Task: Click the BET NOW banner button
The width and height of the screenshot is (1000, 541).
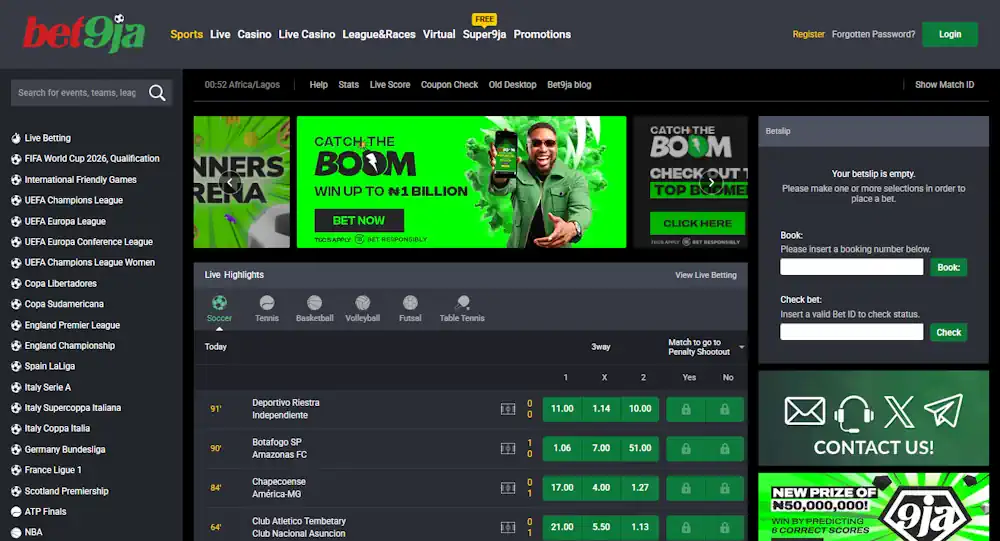Action: pyautogui.click(x=359, y=221)
